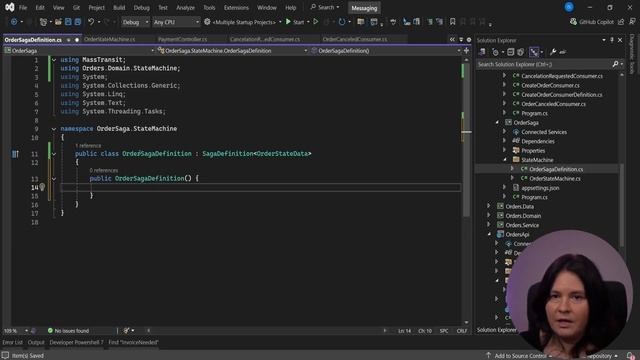The width and height of the screenshot is (640, 360).
Task: Click the share icon next to GitHub Copilot
Action: point(621,22)
